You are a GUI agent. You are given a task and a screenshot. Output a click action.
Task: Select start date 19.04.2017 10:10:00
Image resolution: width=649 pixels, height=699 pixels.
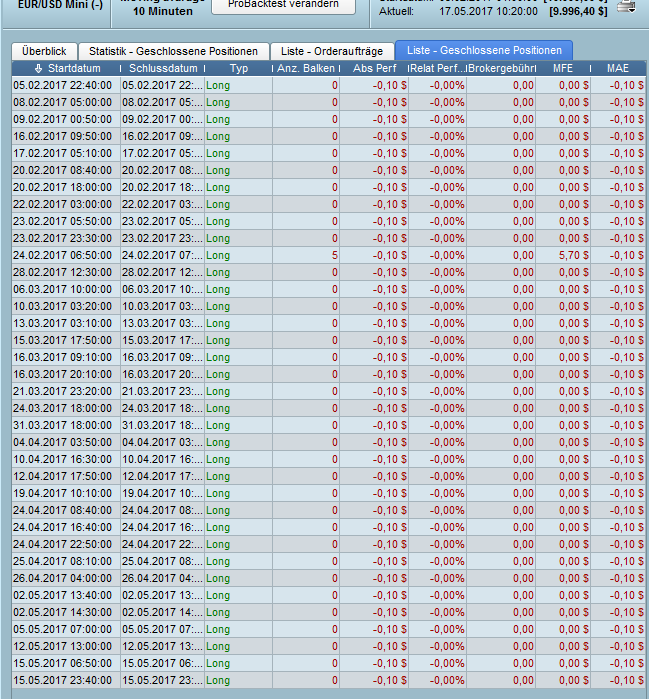click(62, 493)
